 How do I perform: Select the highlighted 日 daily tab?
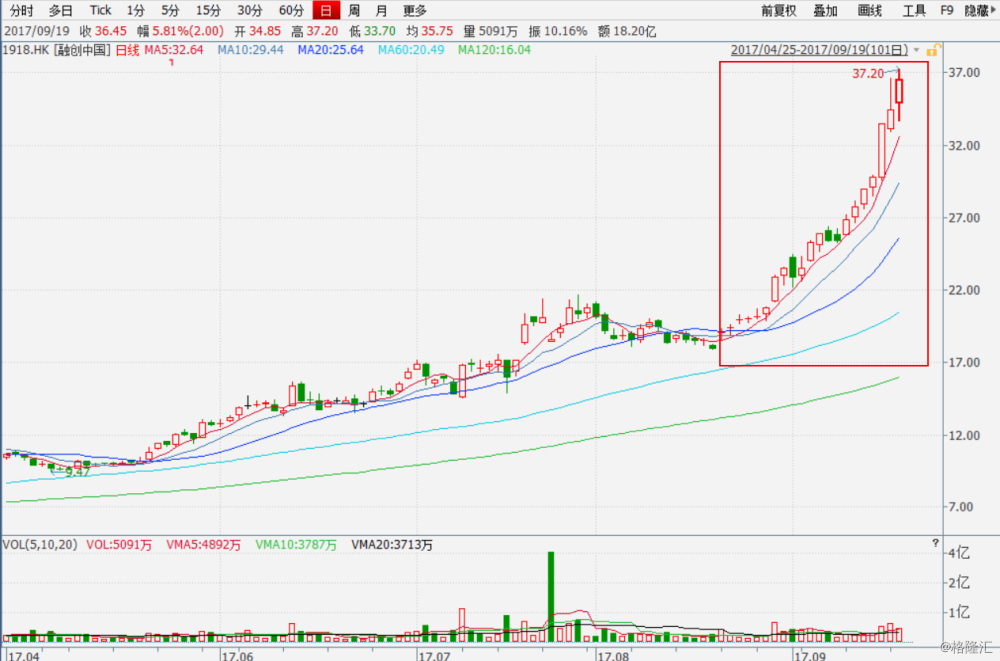pos(326,10)
